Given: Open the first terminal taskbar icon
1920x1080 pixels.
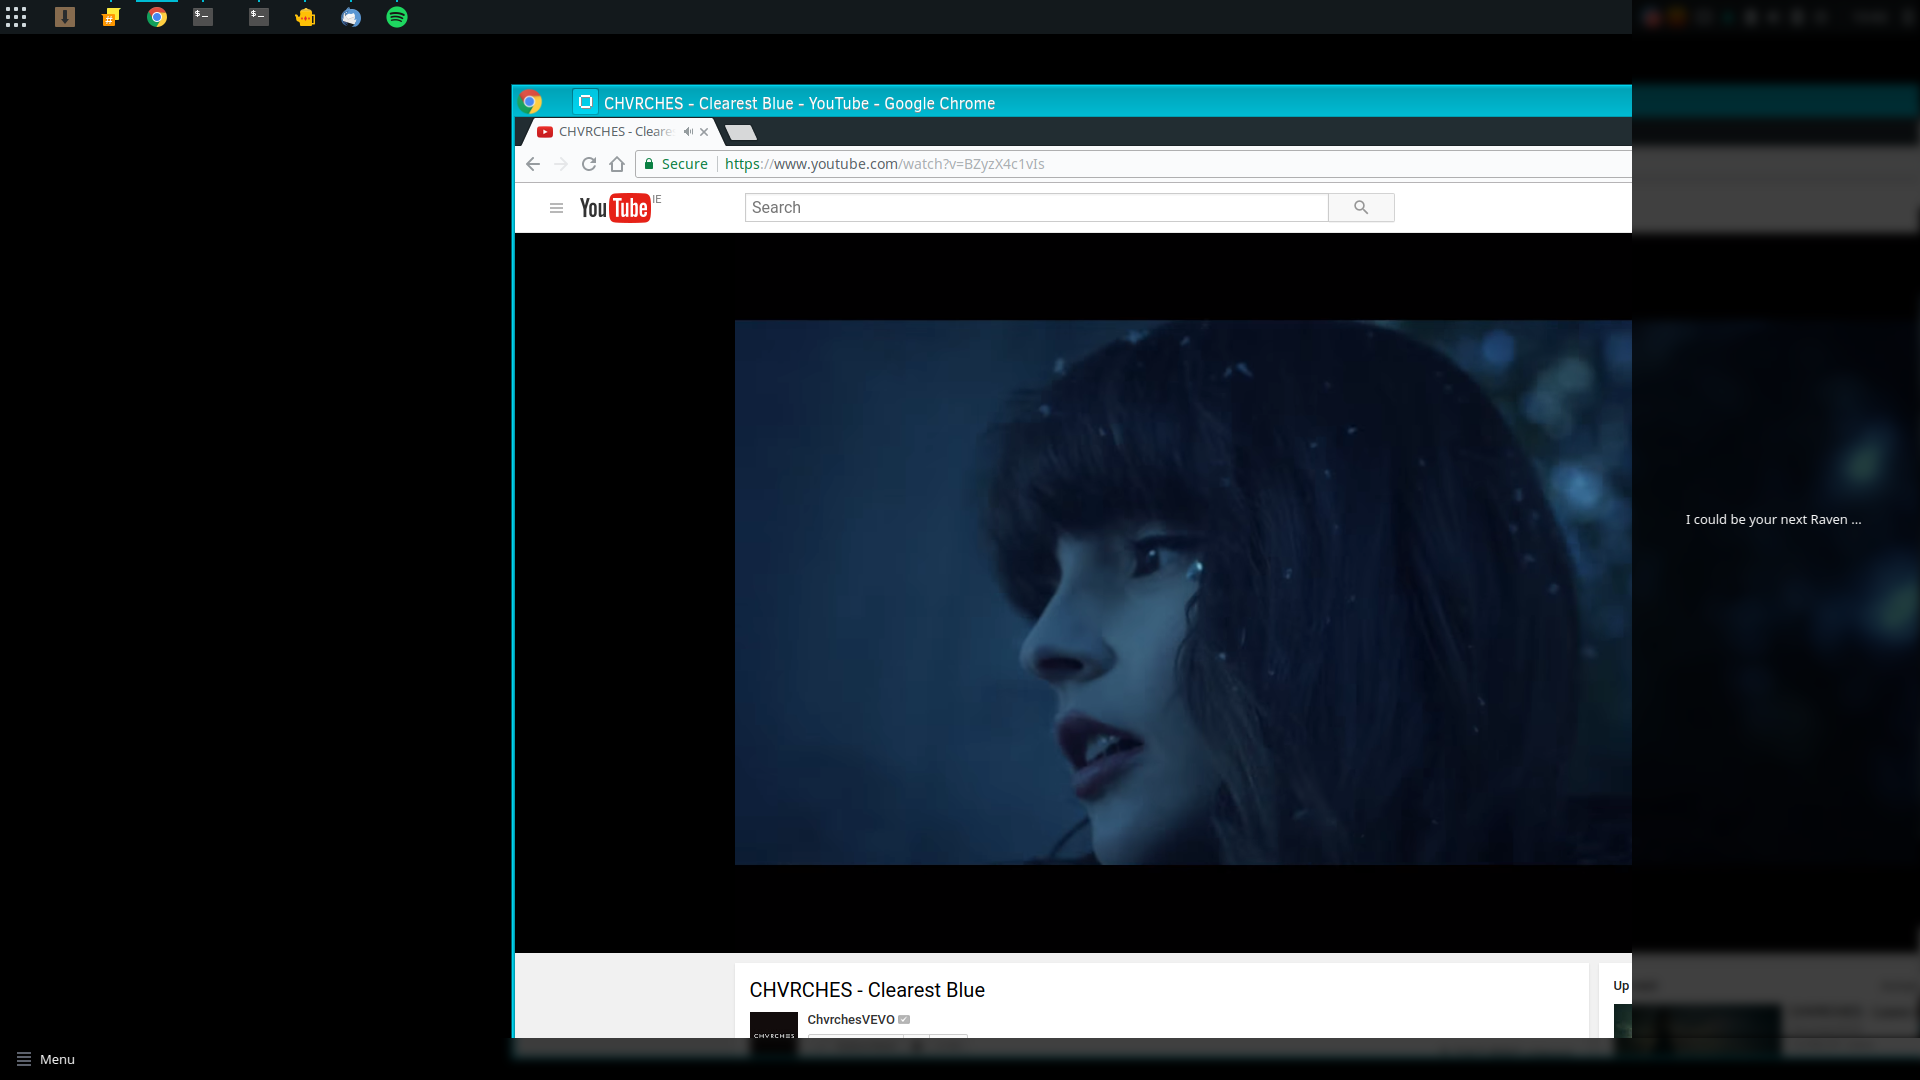Looking at the screenshot, I should tap(203, 17).
